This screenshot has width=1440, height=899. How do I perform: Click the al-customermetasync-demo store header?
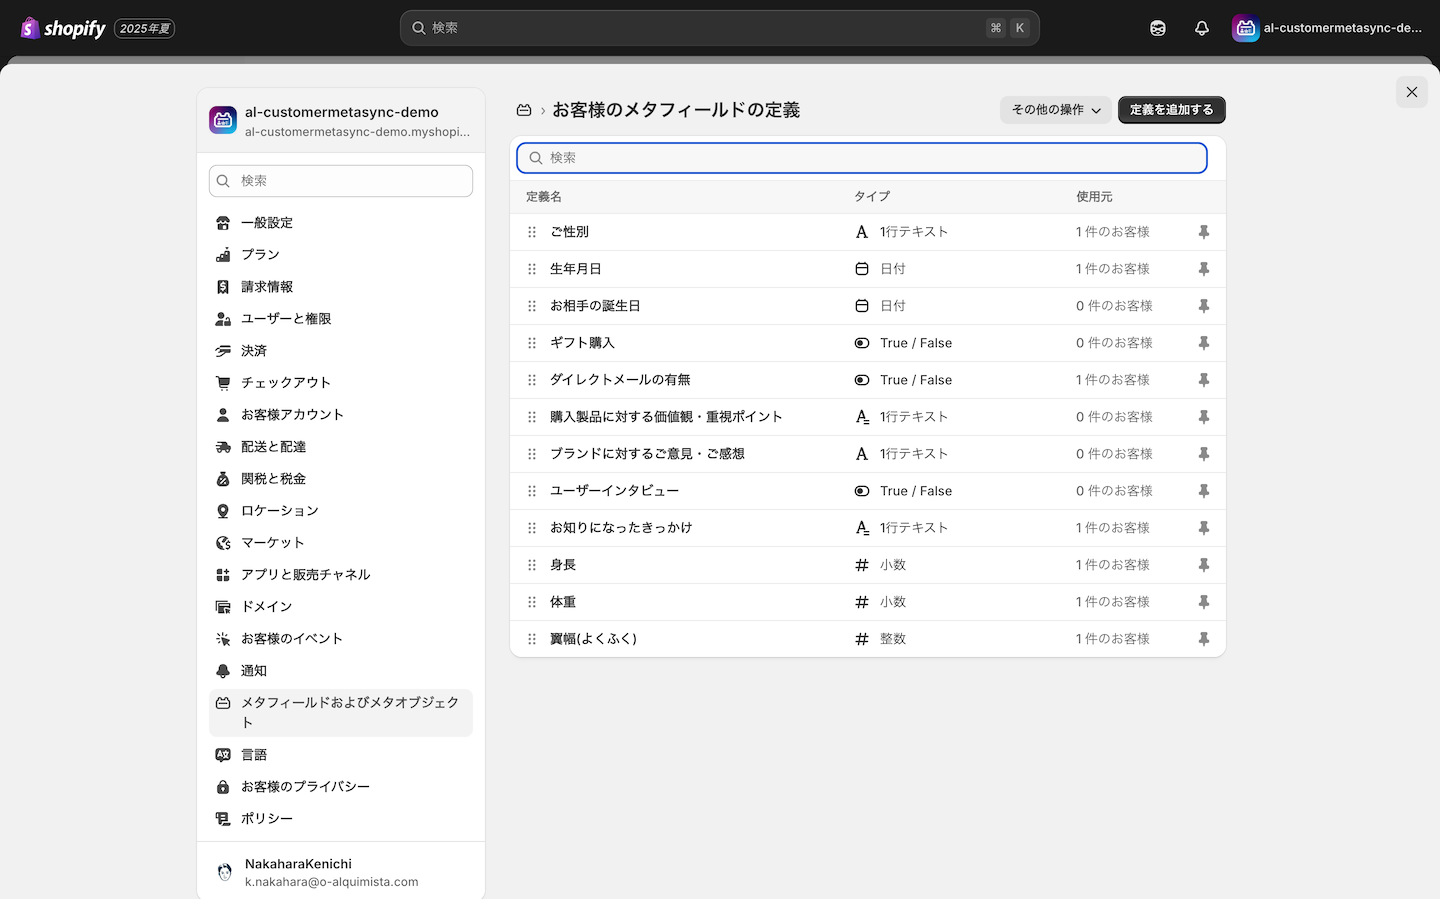coord(341,121)
